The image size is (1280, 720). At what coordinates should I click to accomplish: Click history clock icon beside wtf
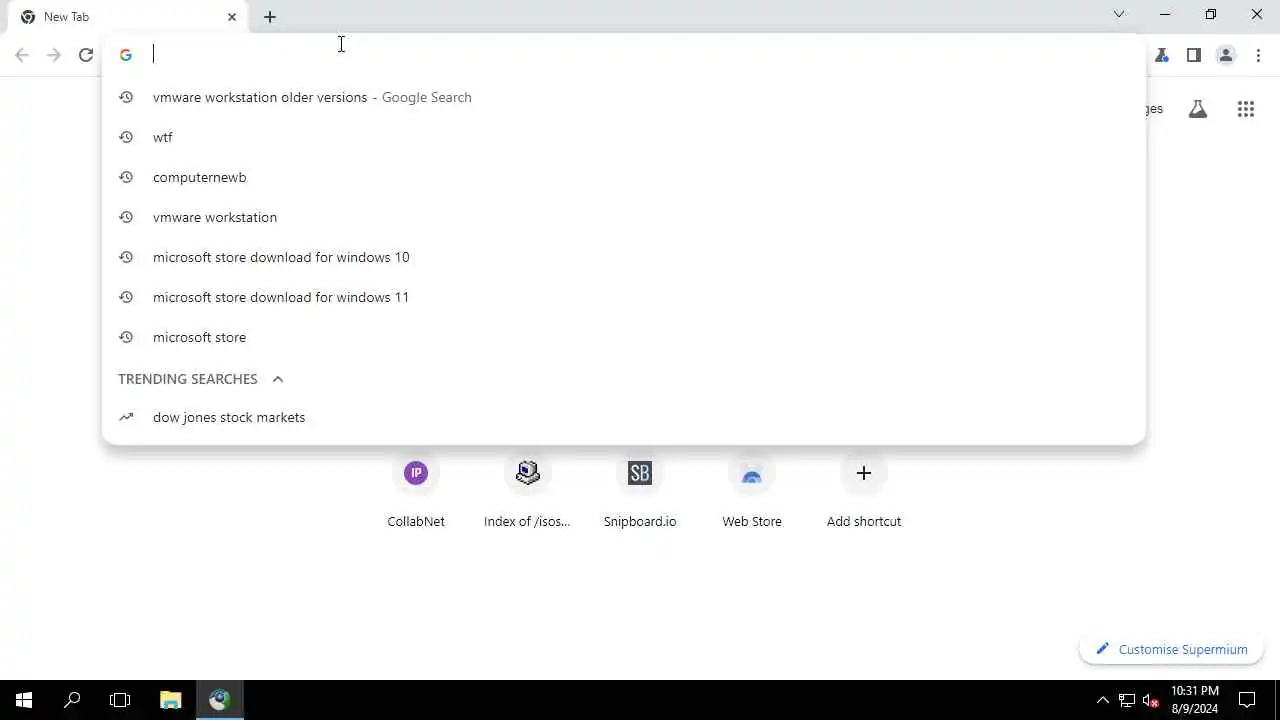(126, 137)
